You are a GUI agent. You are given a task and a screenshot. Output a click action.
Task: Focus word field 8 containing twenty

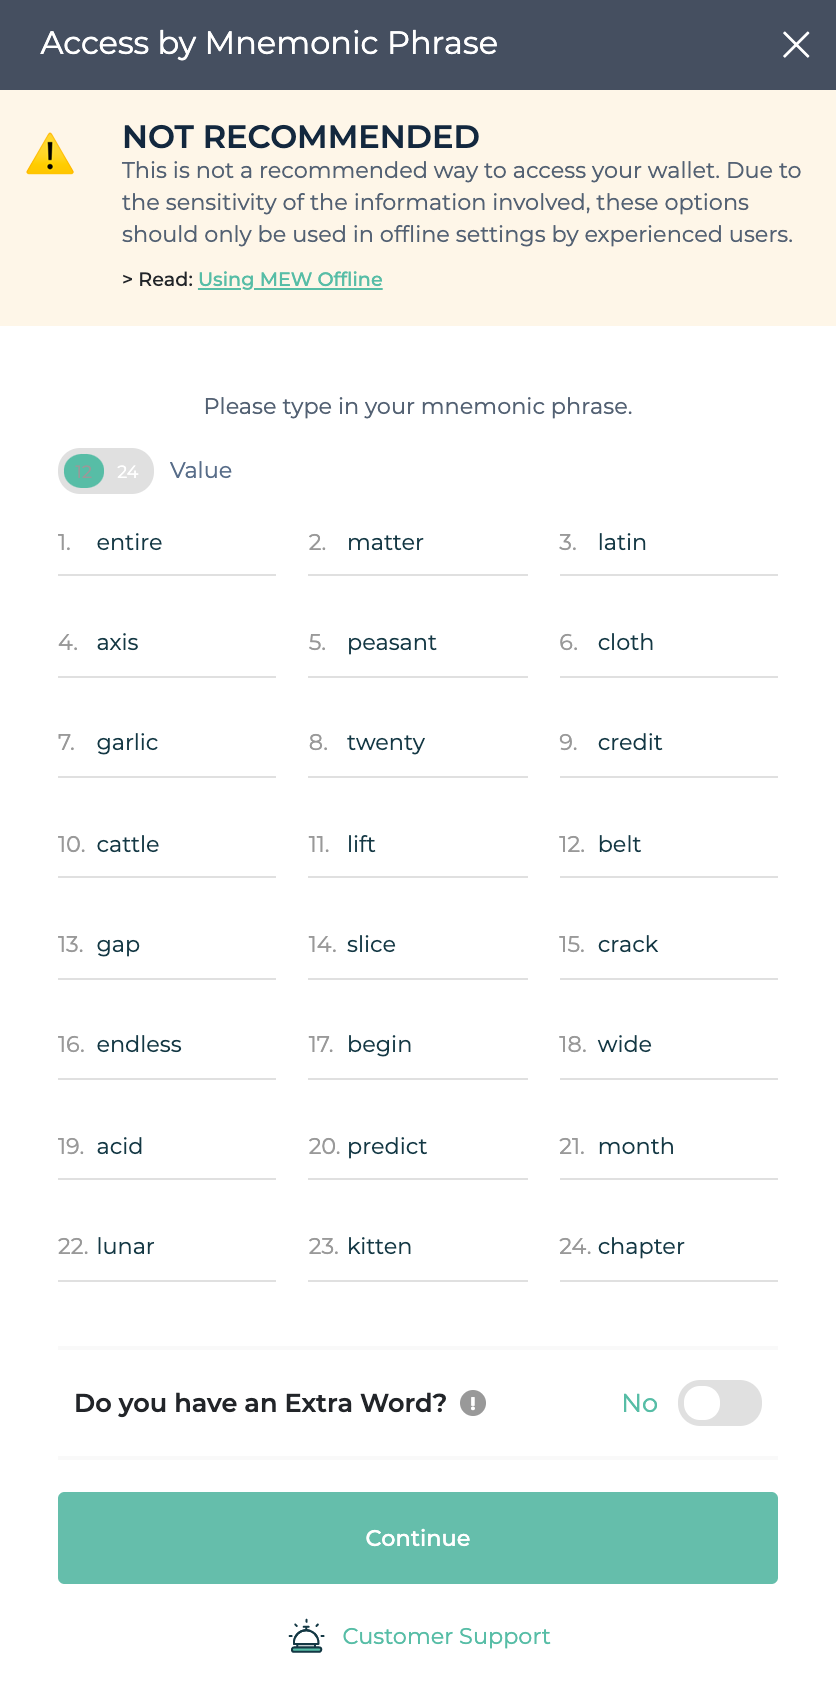pyautogui.click(x=418, y=743)
